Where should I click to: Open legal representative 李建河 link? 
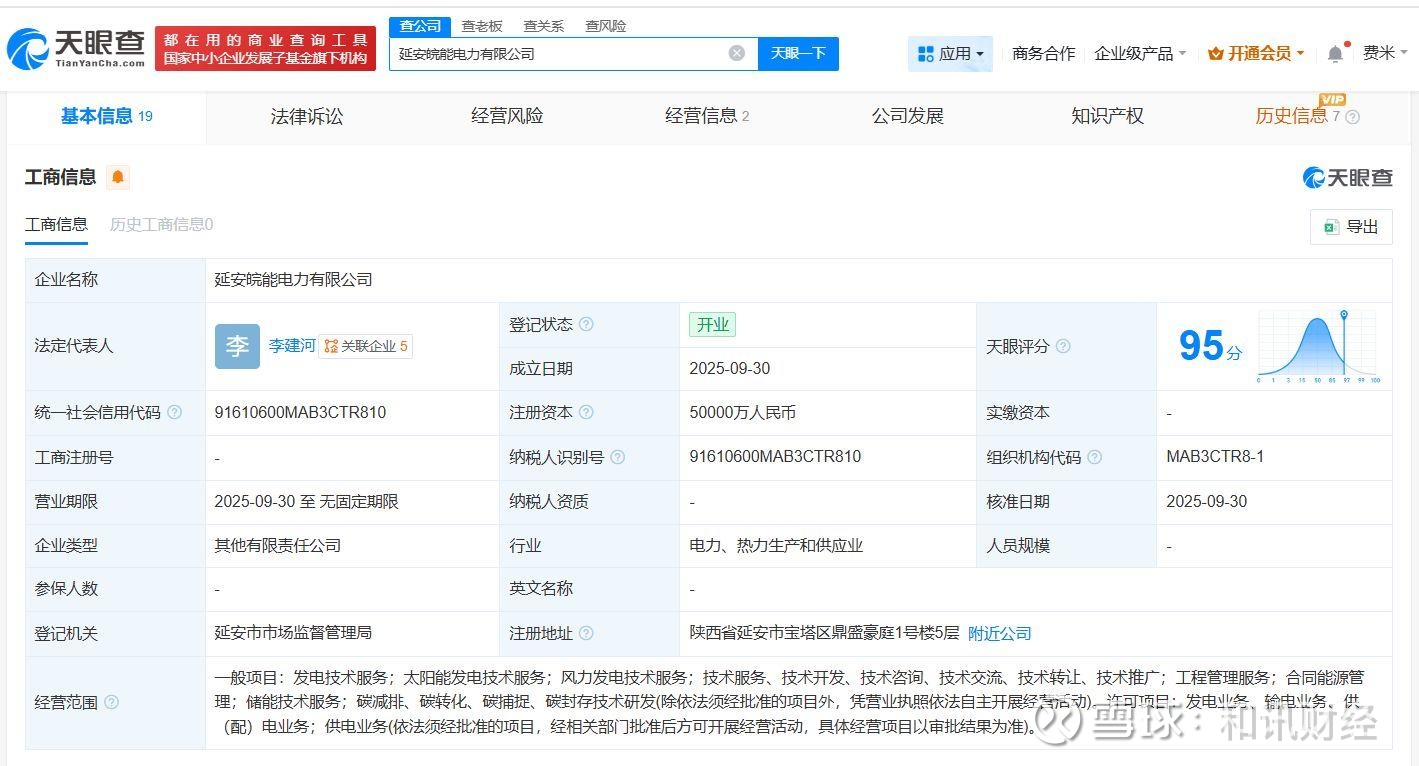(291, 346)
